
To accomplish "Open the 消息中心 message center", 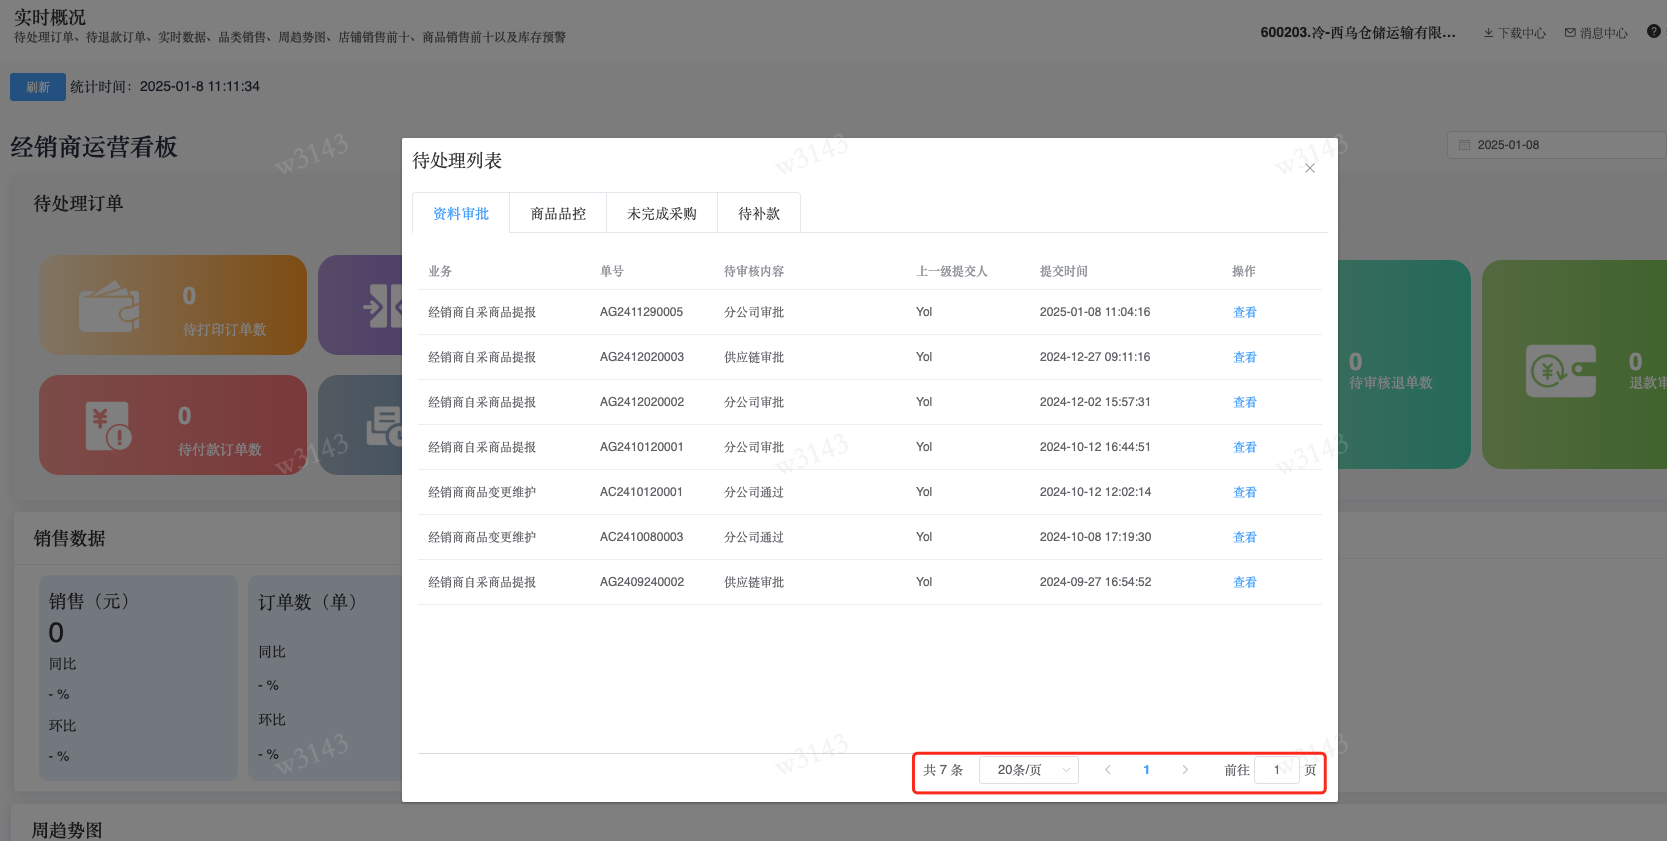I will click(x=1596, y=33).
